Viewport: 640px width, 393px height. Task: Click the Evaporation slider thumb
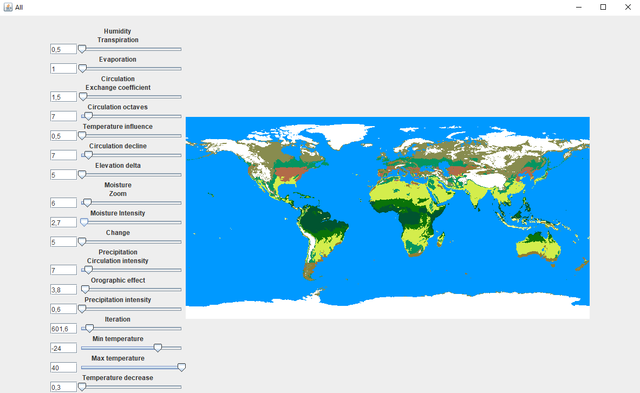click(x=82, y=69)
